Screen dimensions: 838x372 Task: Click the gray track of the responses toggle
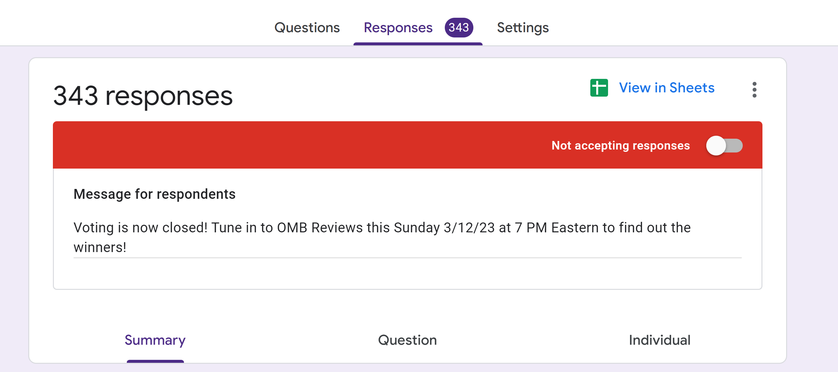(735, 146)
